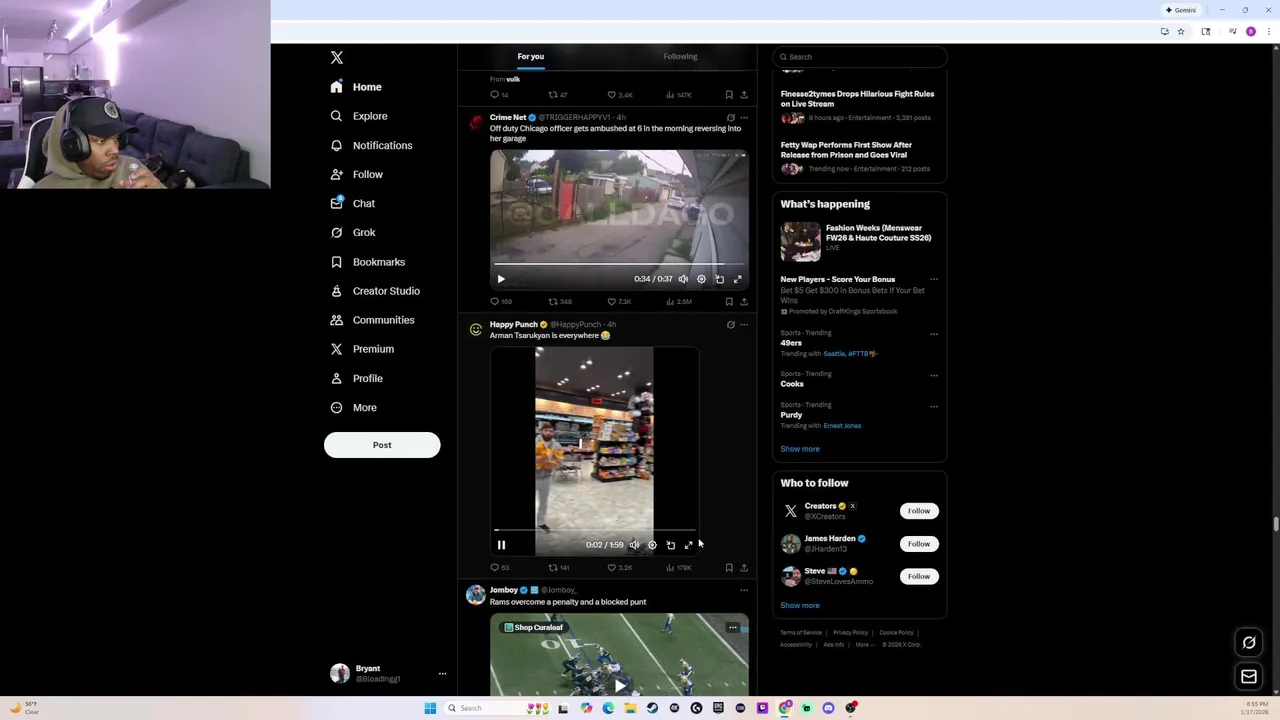Screen dimensions: 1280x720
Task: Open Communities from the sidebar
Action: (372, 320)
